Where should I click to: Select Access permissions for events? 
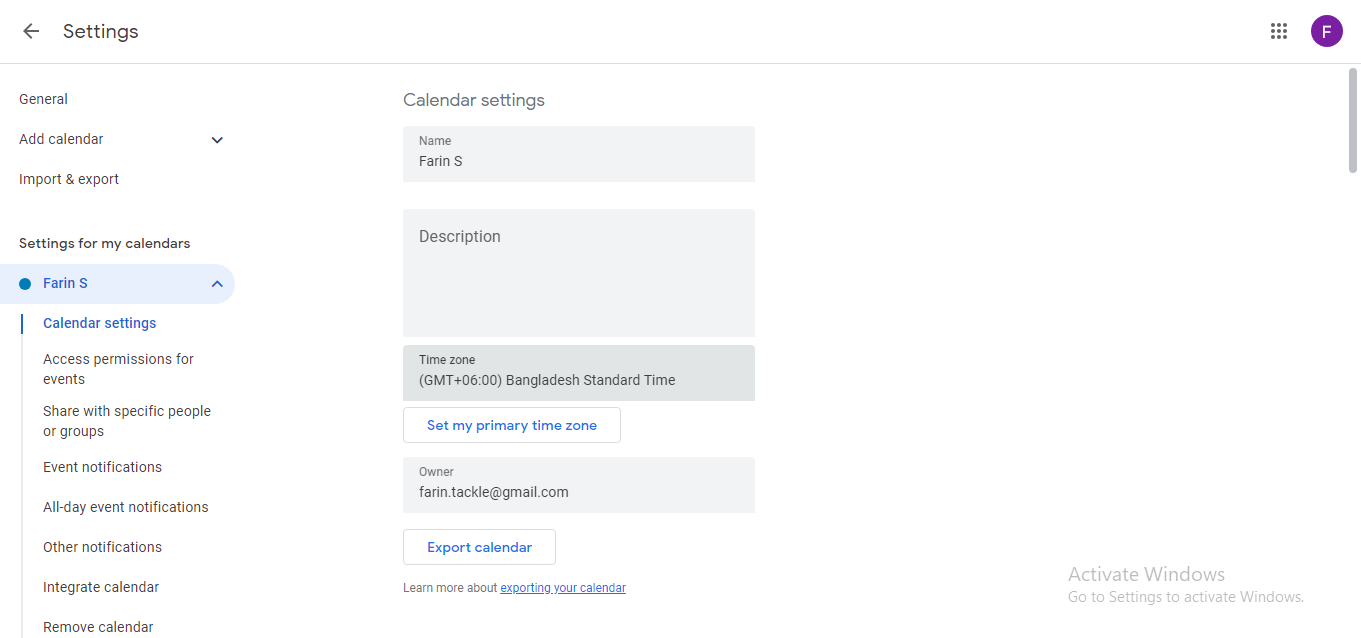(118, 368)
